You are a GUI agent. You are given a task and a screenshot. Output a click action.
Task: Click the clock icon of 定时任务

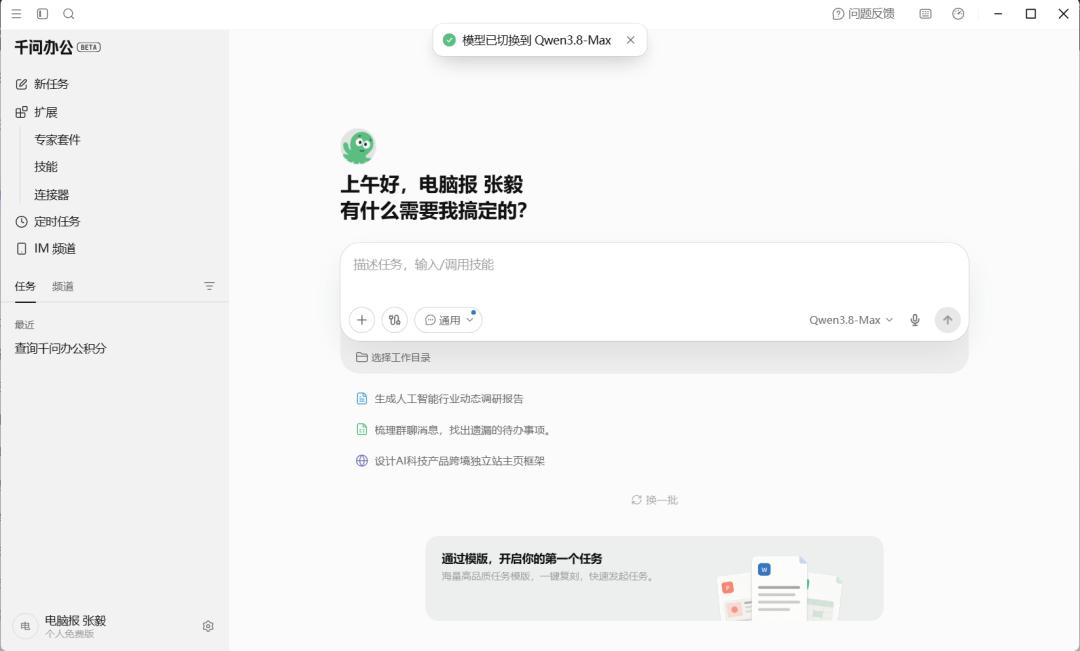21,222
